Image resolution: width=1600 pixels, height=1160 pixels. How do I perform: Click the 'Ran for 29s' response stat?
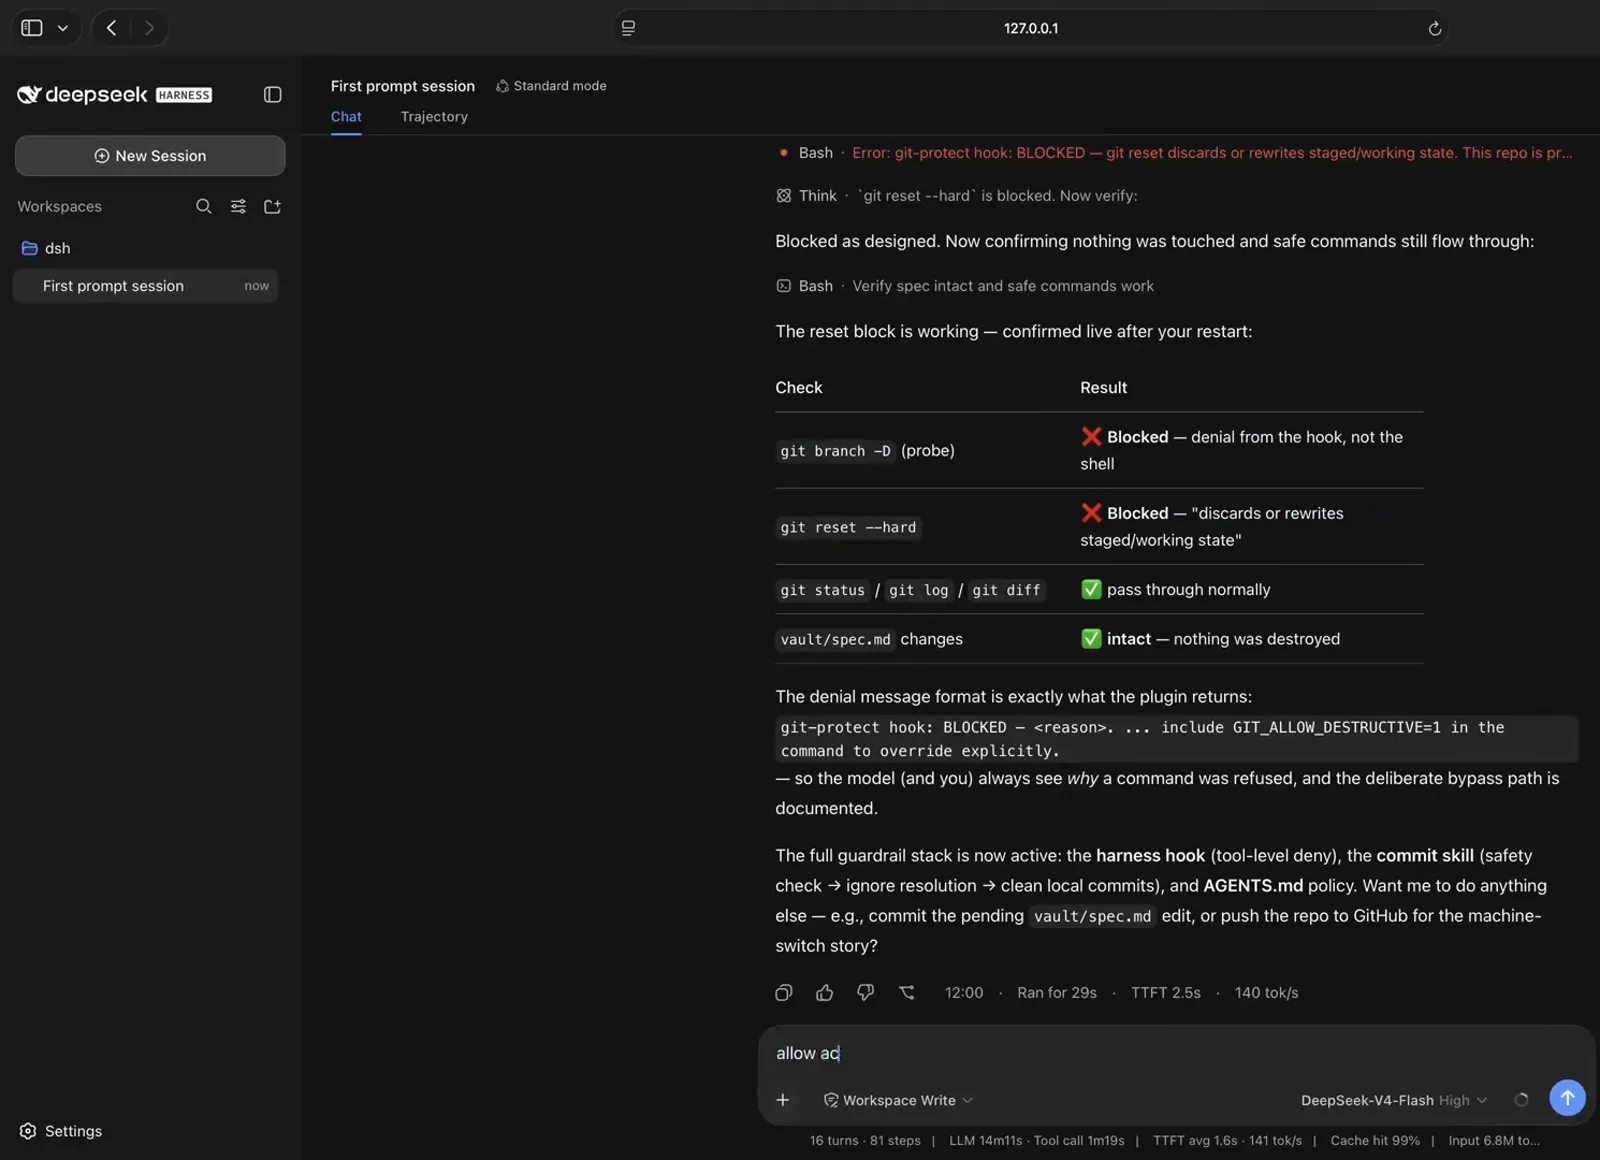coord(1057,993)
